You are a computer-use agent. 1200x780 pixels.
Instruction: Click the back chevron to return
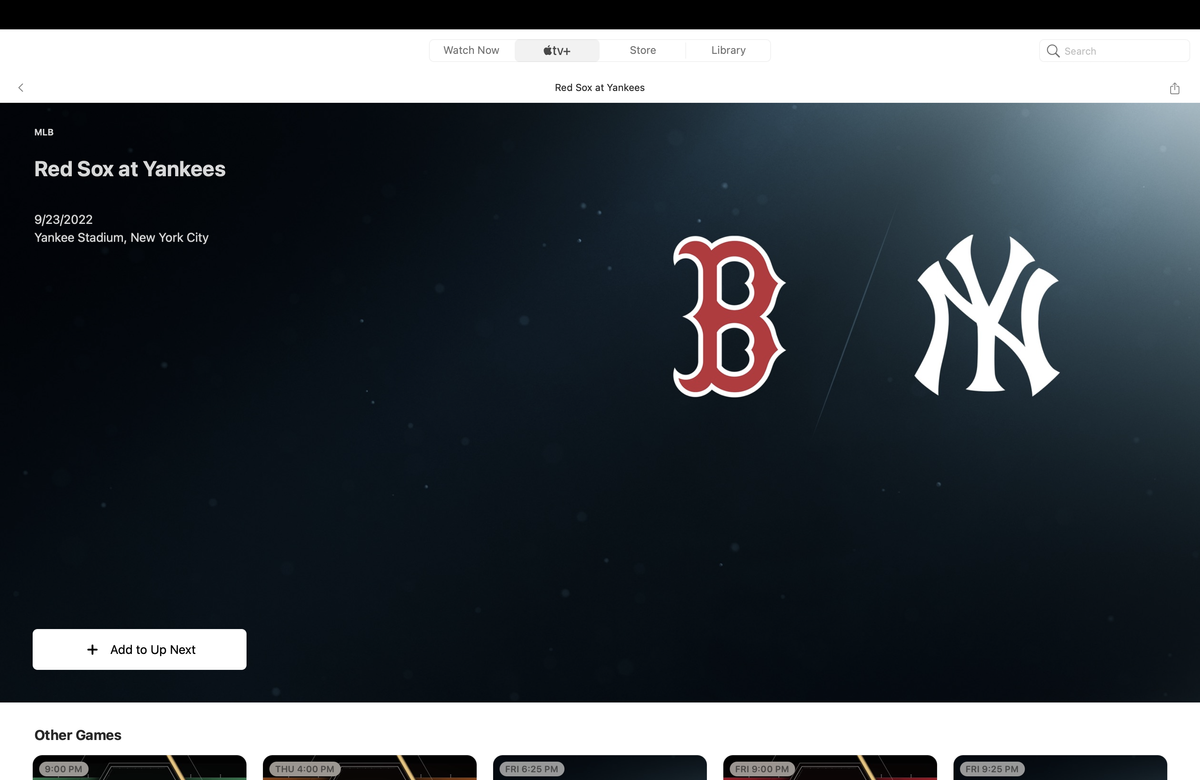coord(20,88)
